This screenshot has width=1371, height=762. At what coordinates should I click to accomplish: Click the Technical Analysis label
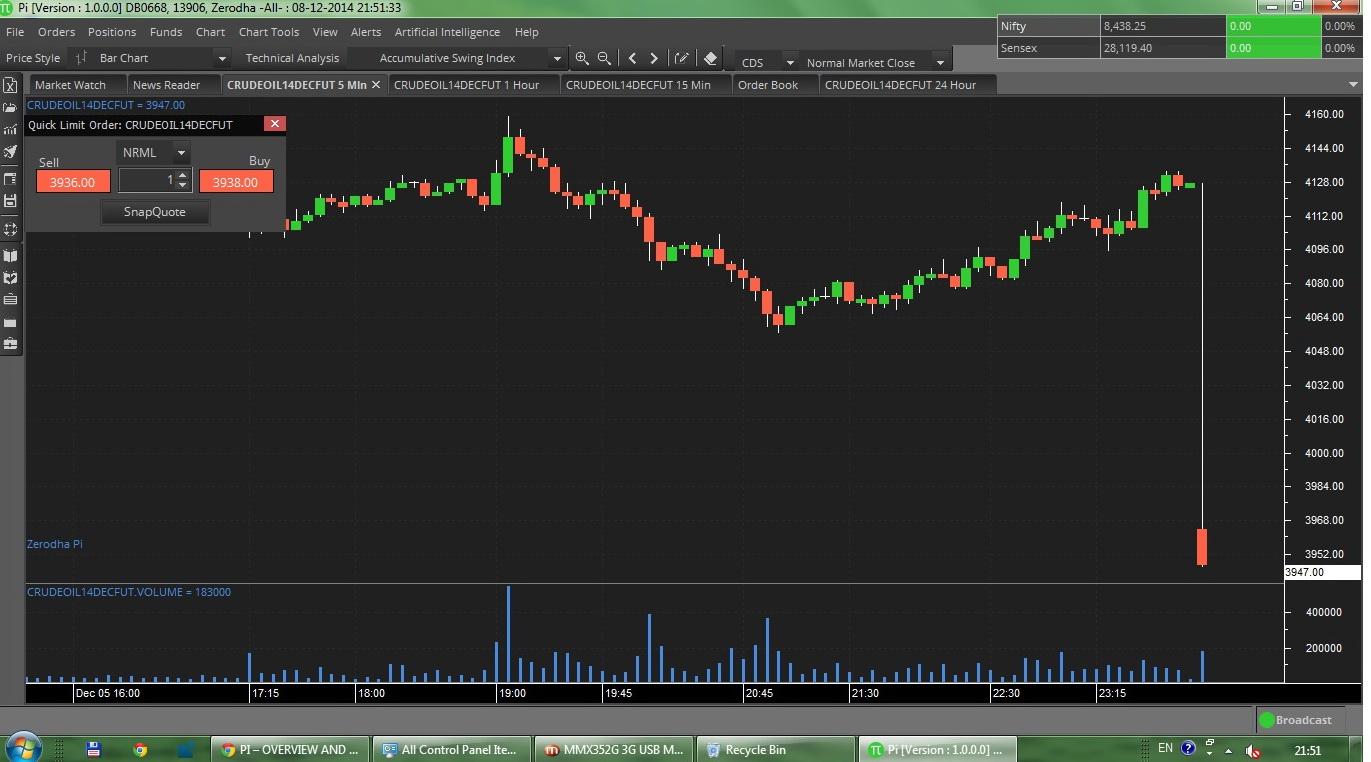click(292, 58)
